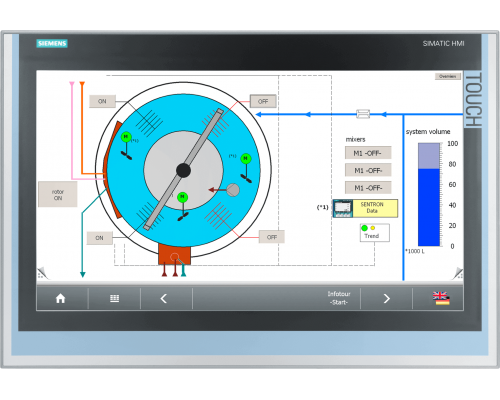Click the "SIMATIC HMI" label
Screen dimensions: 500x400
(443, 43)
